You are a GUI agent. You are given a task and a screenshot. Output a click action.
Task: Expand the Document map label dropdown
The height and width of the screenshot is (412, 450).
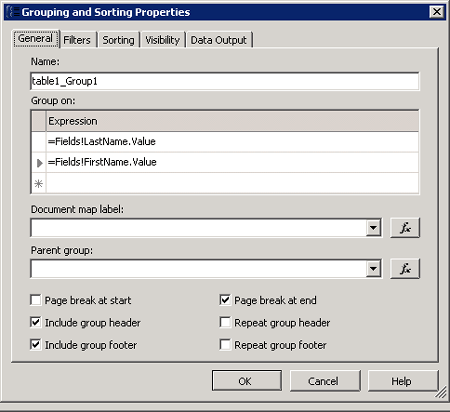click(373, 228)
